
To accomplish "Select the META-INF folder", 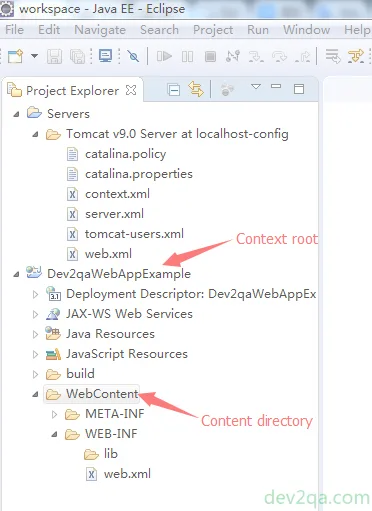I will [115, 414].
